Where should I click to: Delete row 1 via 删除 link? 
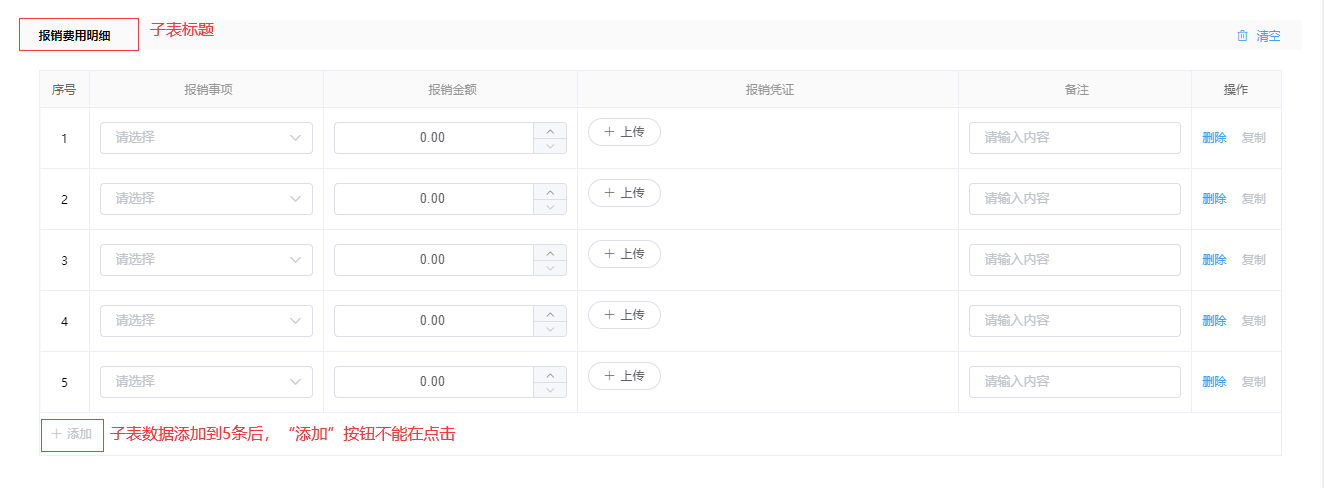coord(1214,138)
